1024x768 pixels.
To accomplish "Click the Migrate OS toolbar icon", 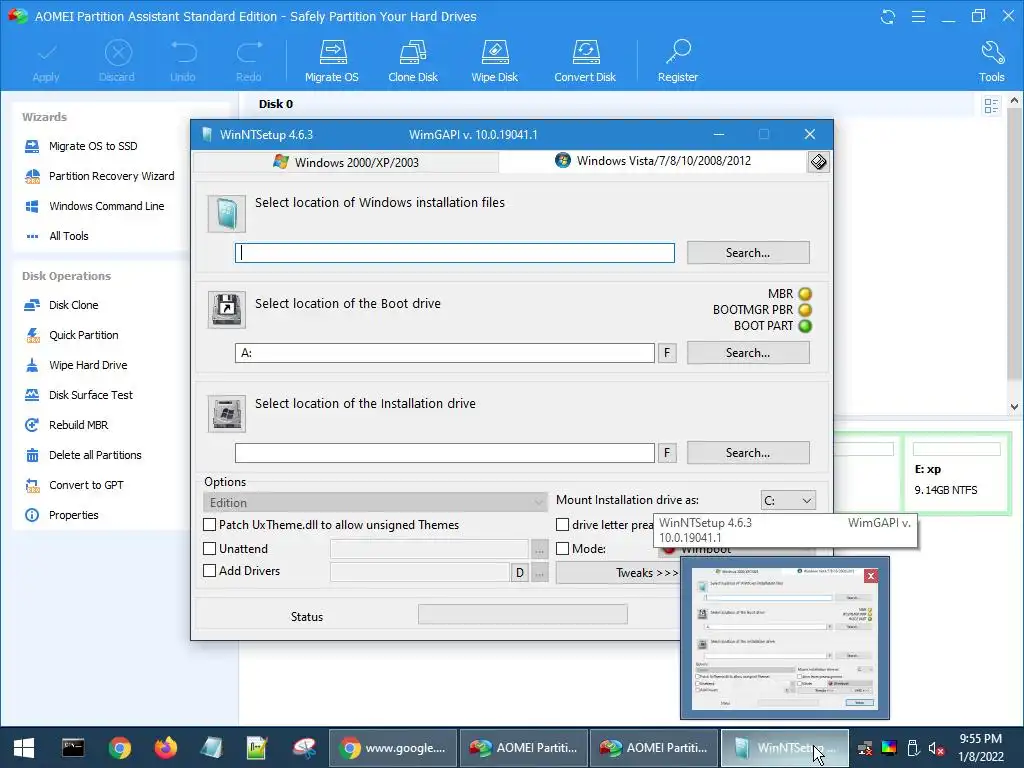I will 332,60.
